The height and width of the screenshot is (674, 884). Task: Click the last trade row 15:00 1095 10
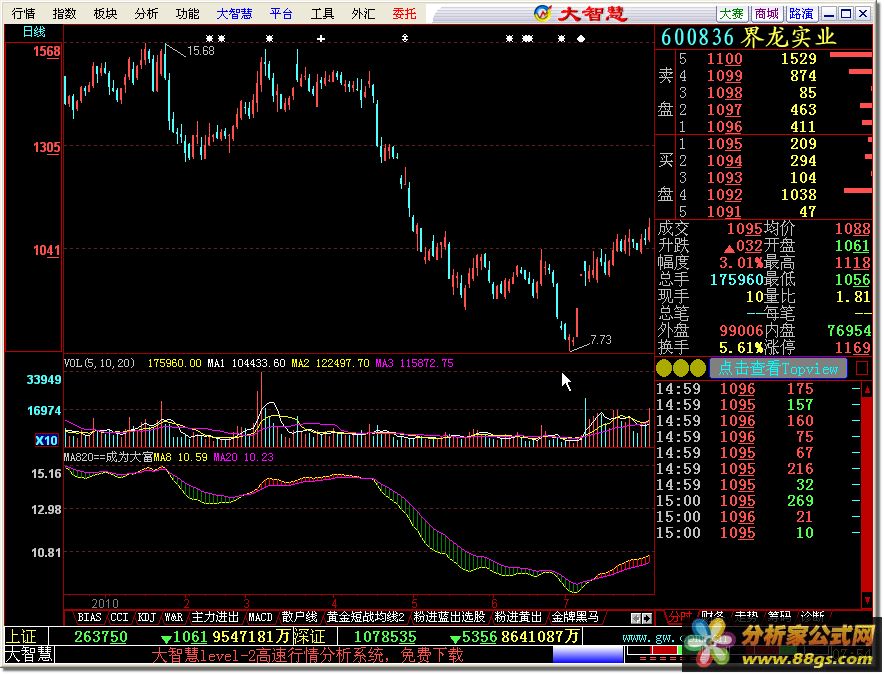tap(736, 533)
